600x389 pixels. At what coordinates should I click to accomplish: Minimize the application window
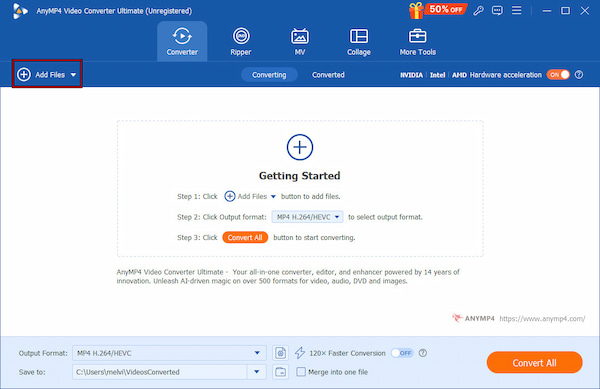coord(547,11)
